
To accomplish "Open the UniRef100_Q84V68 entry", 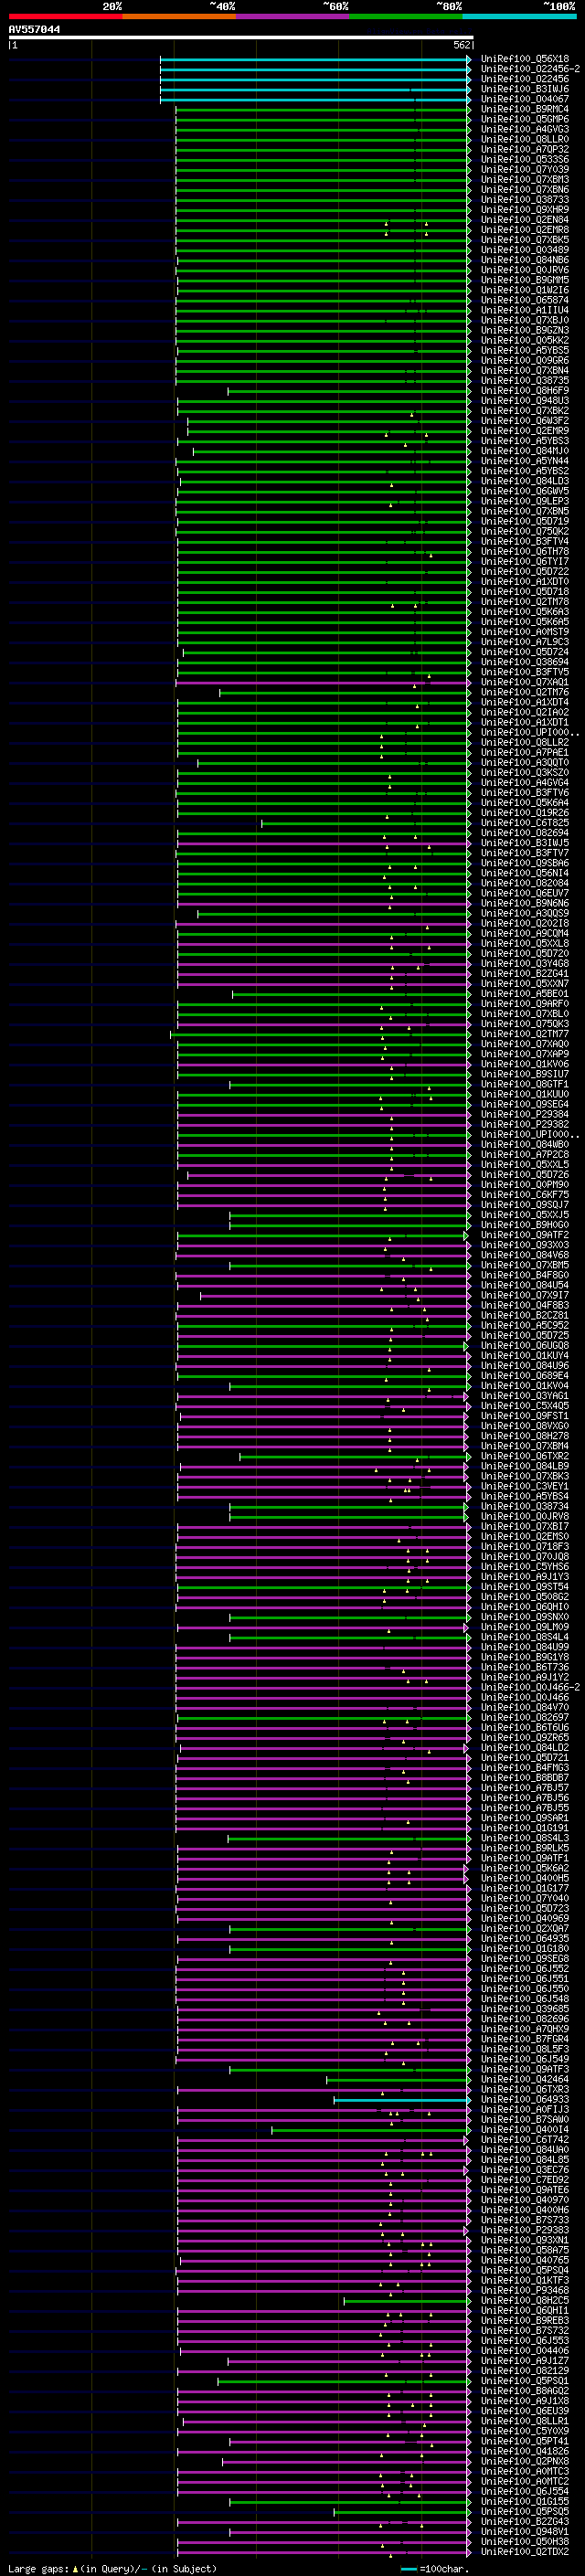I will [x=525, y=1255].
